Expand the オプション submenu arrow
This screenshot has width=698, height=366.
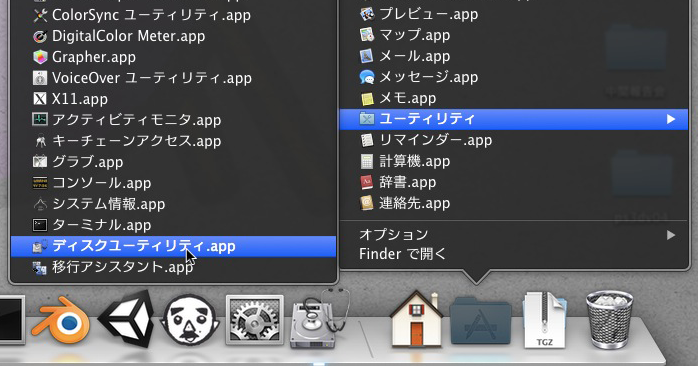coord(671,235)
